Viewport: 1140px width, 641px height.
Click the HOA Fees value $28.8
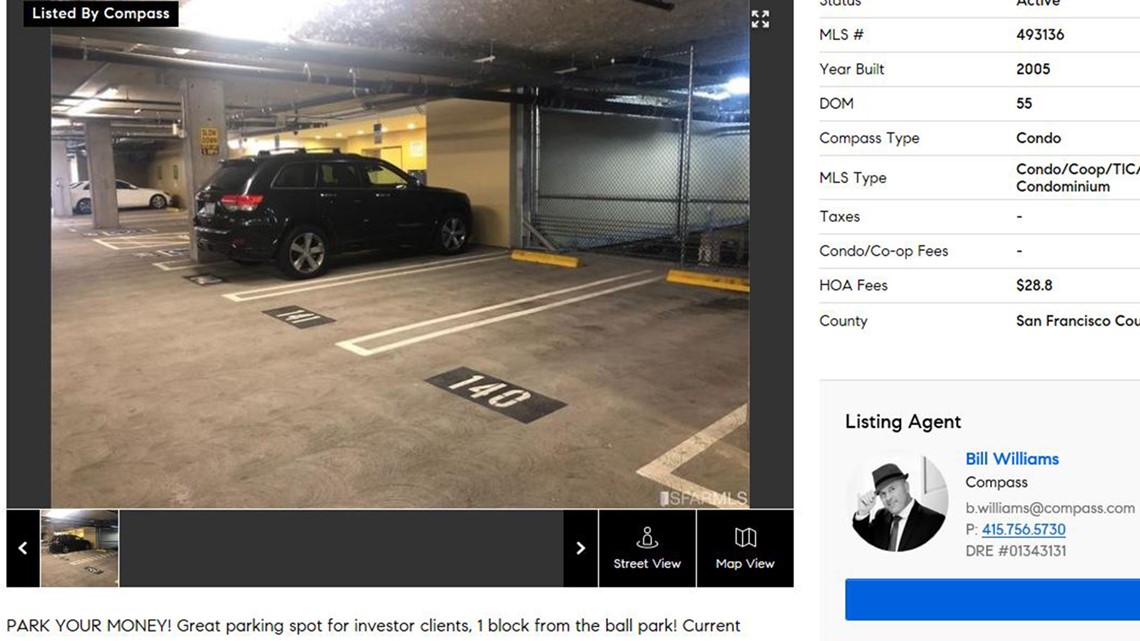[x=1034, y=286]
